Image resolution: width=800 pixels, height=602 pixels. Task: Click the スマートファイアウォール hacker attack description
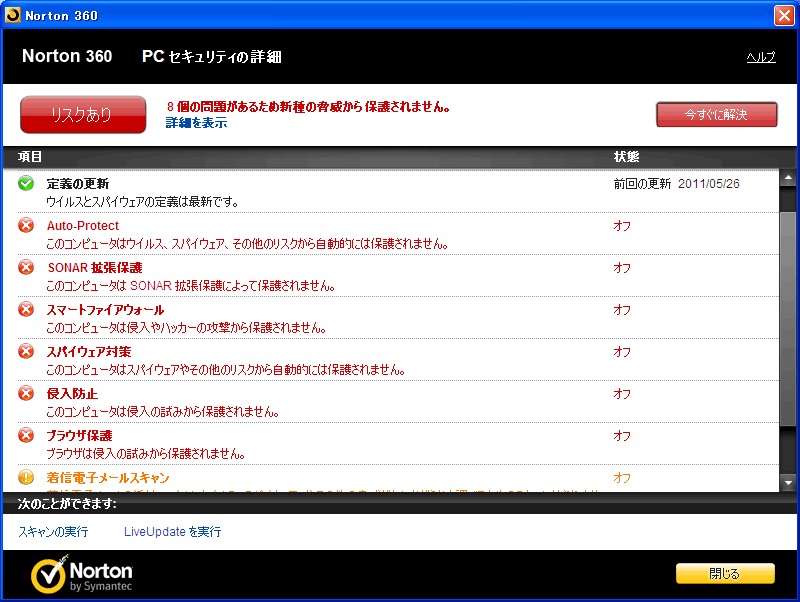click(186, 328)
